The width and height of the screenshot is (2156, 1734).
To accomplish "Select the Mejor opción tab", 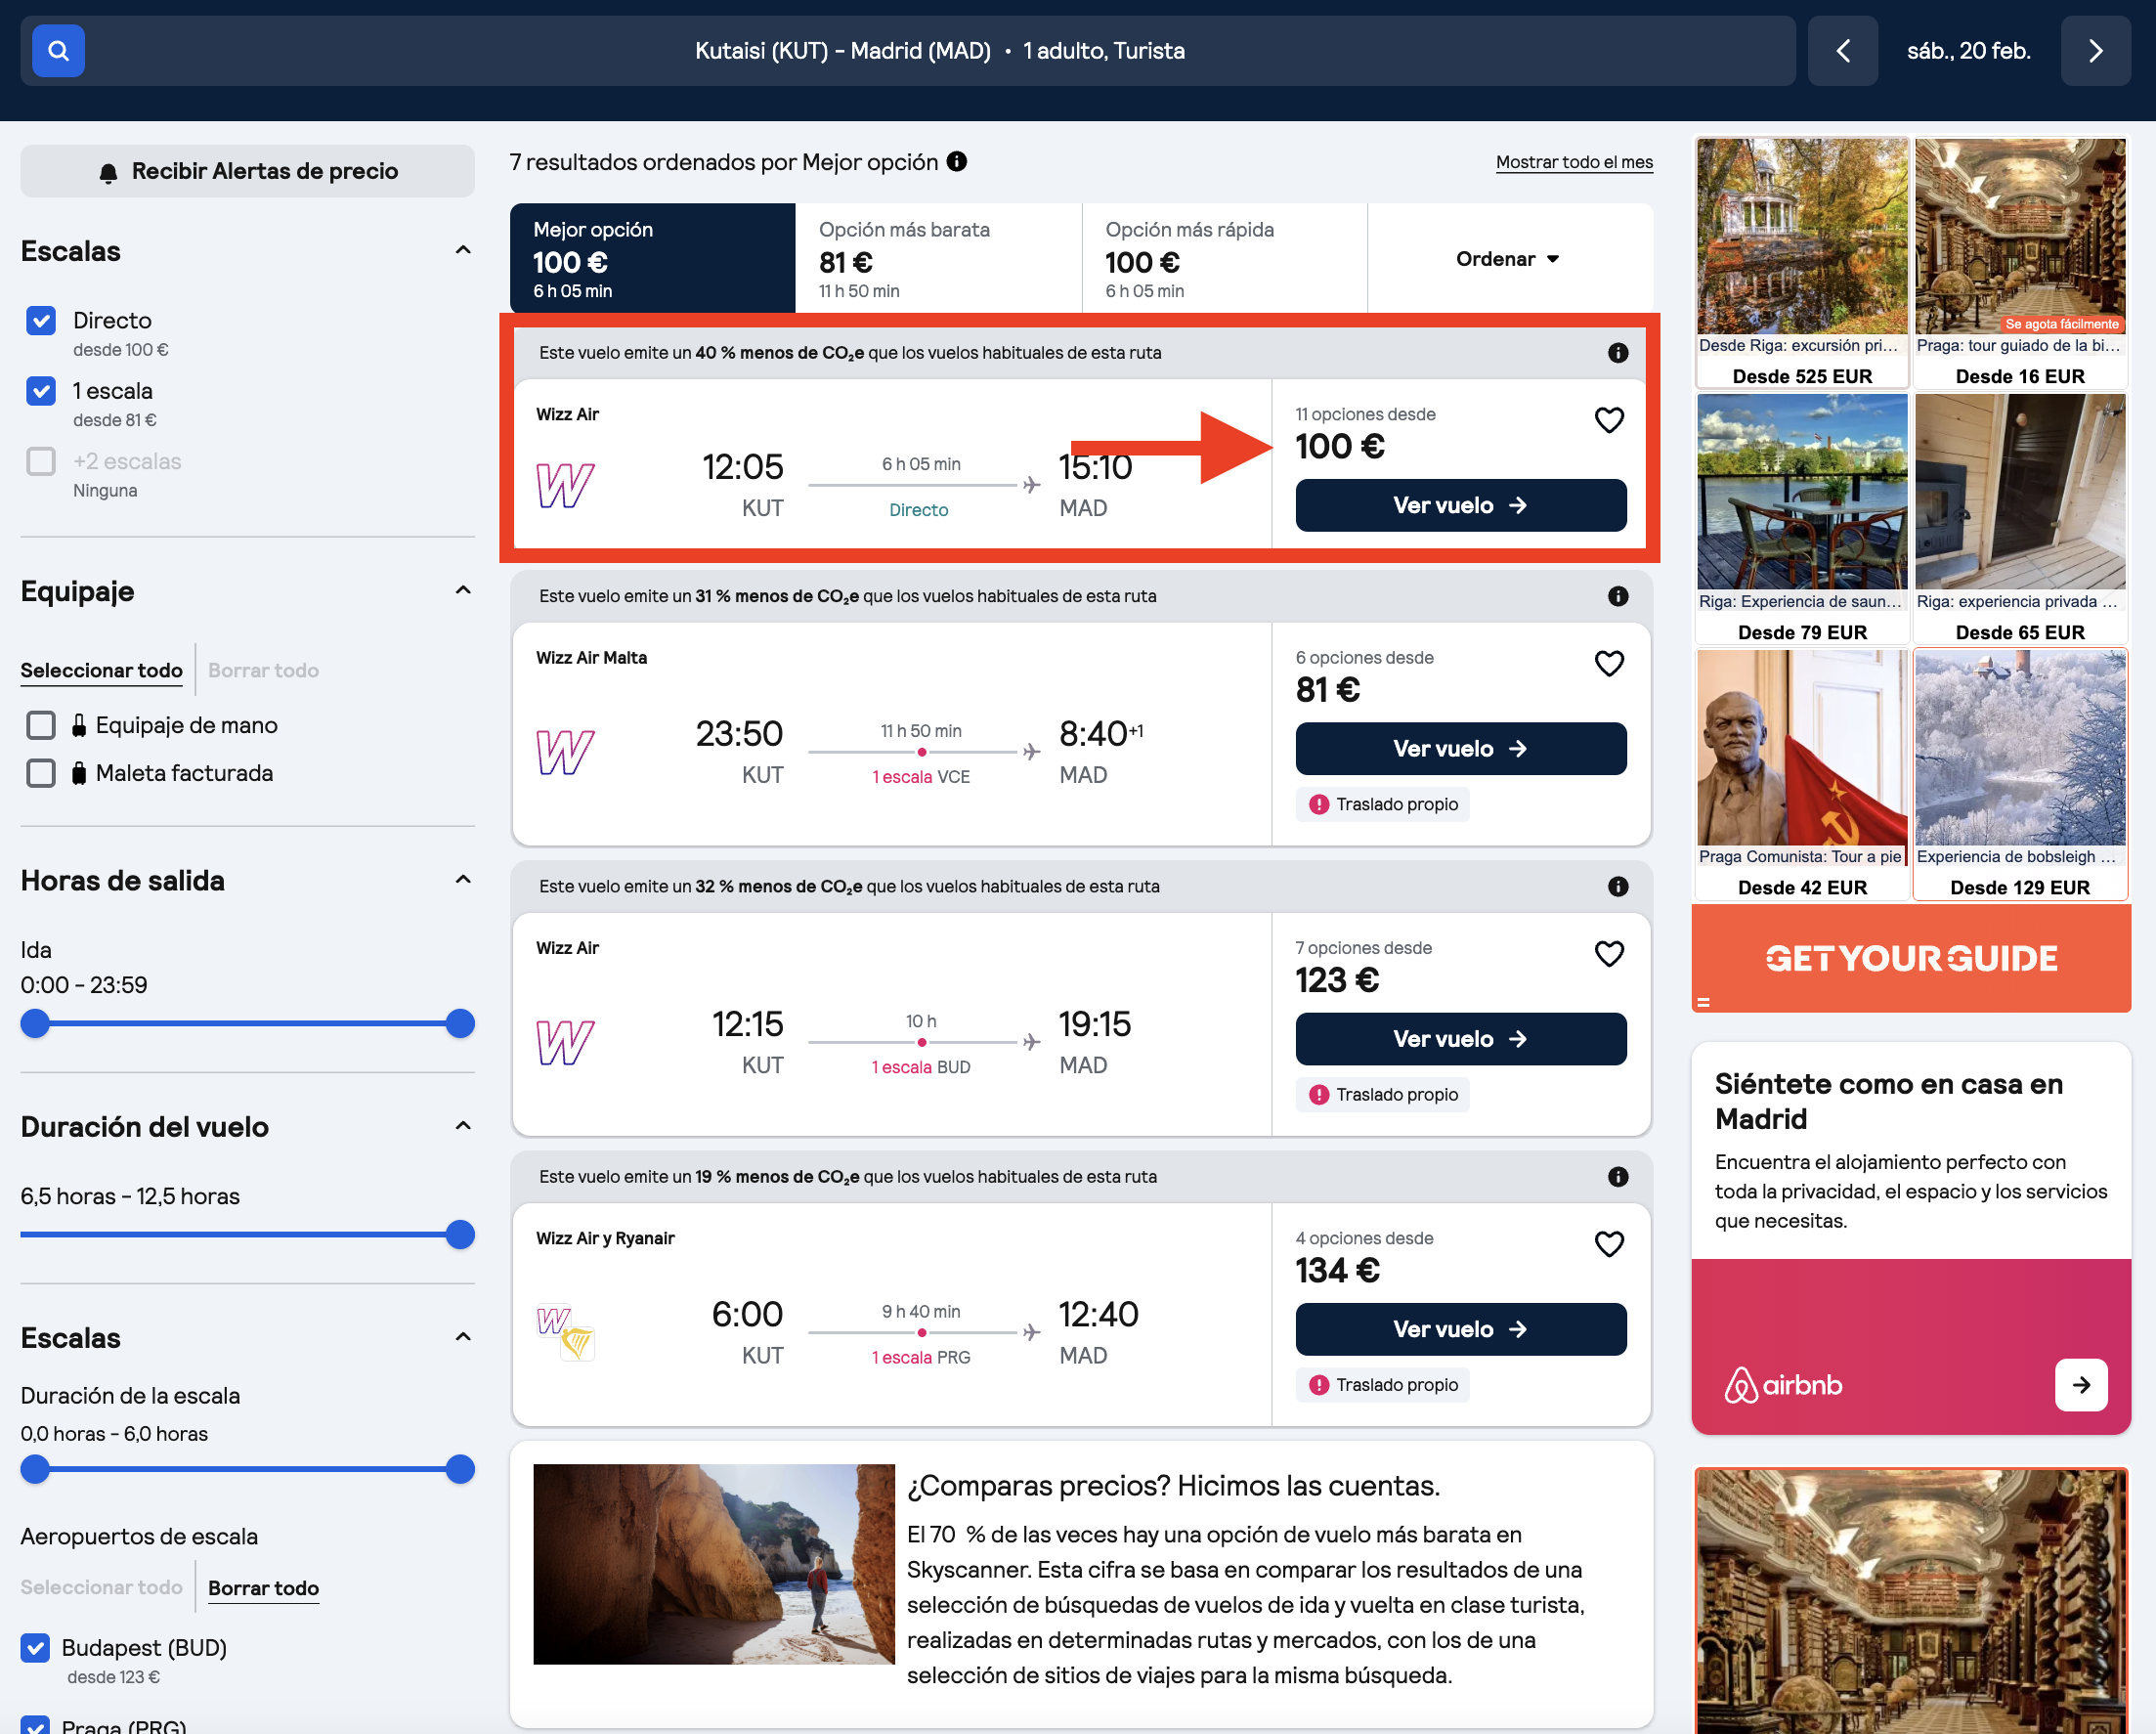I will (x=652, y=259).
